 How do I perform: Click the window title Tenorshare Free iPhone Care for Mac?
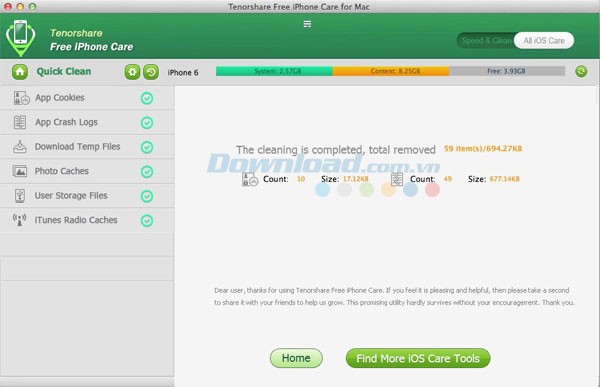click(299, 7)
